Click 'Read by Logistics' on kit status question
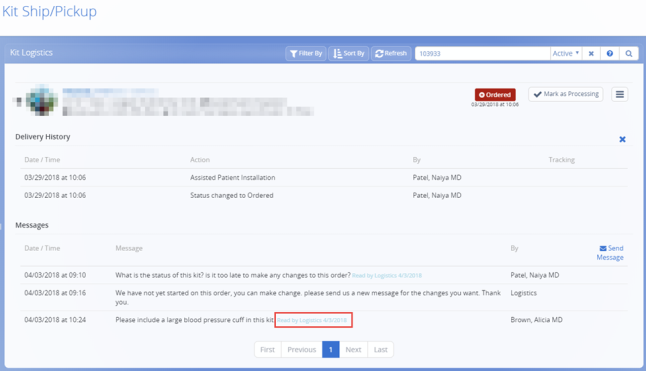 [387, 275]
